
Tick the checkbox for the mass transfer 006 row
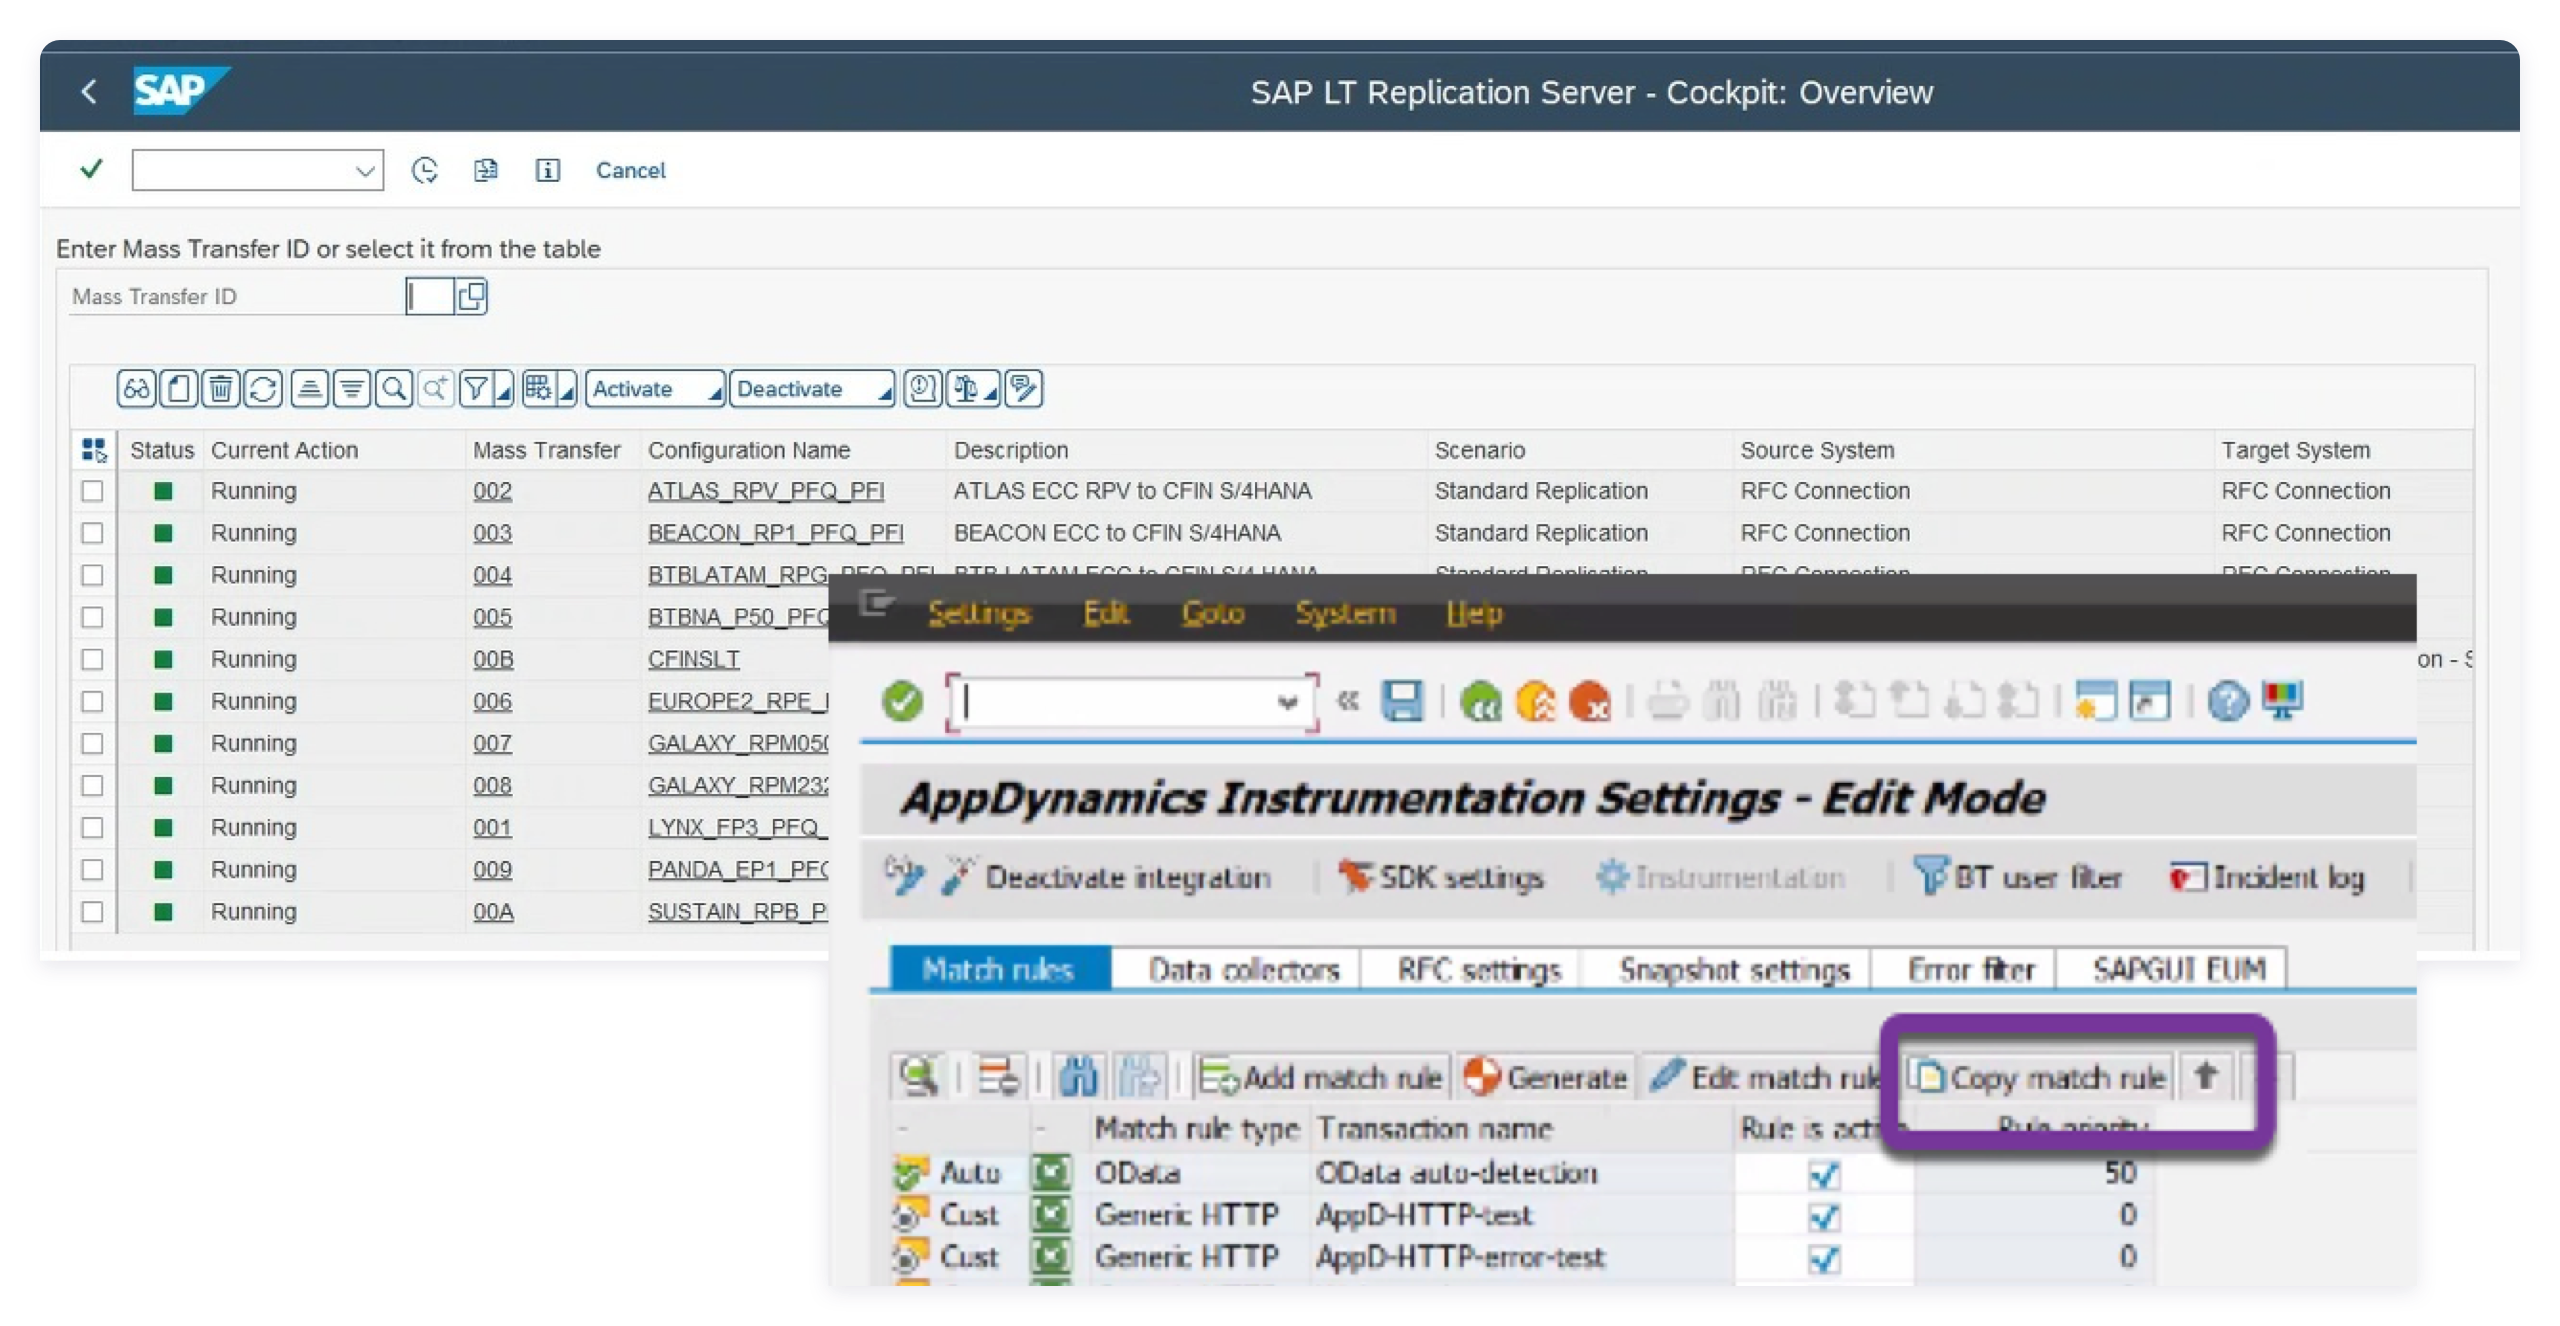click(x=92, y=701)
